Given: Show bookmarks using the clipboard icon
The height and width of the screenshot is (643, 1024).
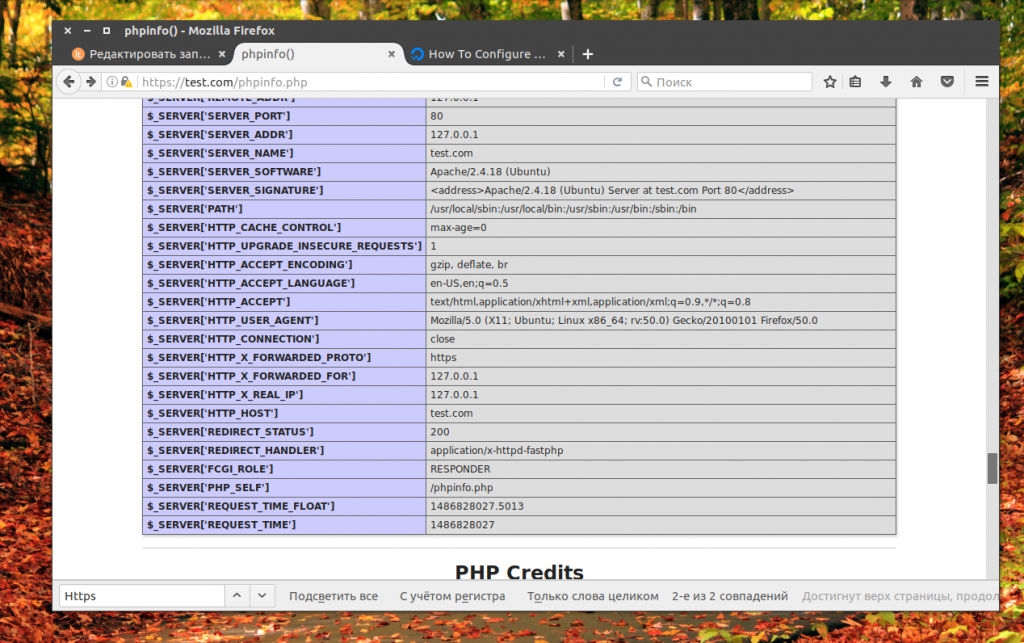Looking at the screenshot, I should (x=857, y=81).
